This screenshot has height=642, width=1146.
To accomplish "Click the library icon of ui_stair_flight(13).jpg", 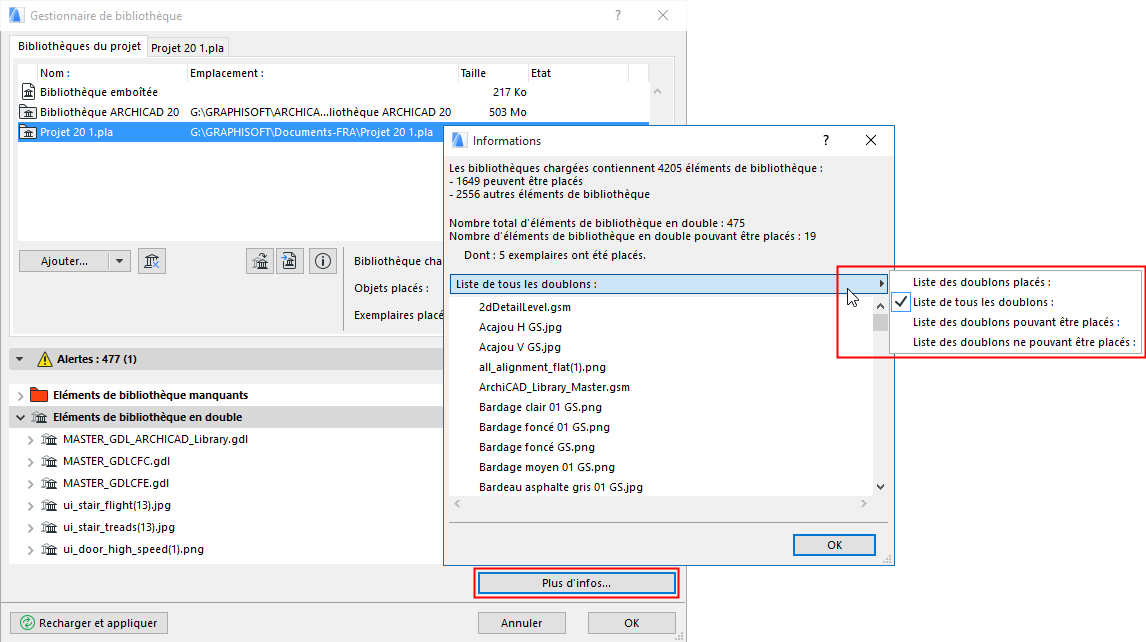I will point(49,505).
